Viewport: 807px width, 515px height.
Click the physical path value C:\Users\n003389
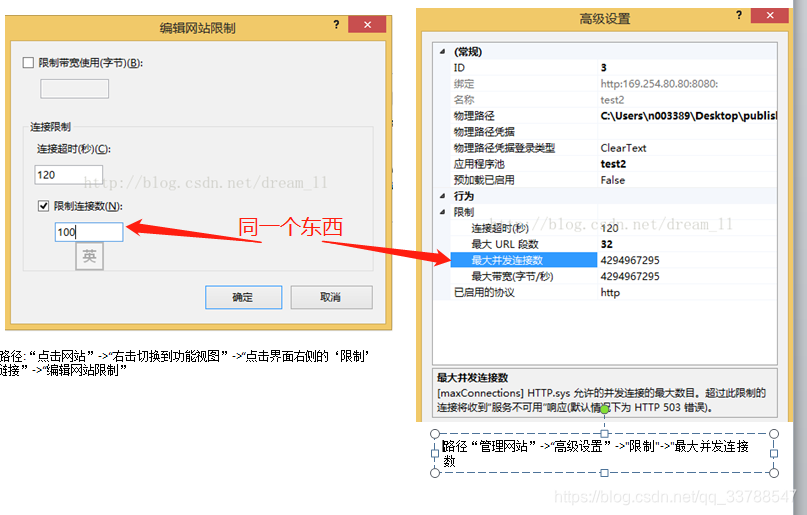[x=688, y=116]
